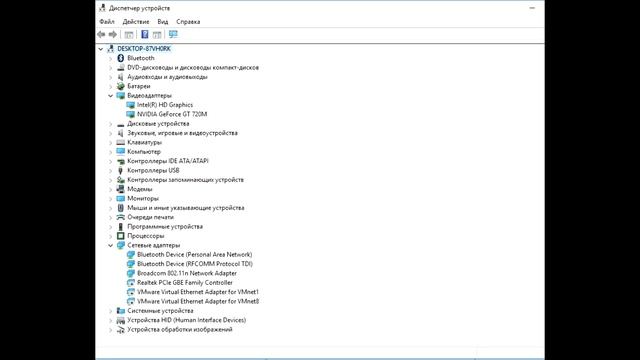Select Bluetooth Device (RFCOMM Protocol TDI)
The height and width of the screenshot is (360, 640).
click(x=195, y=264)
